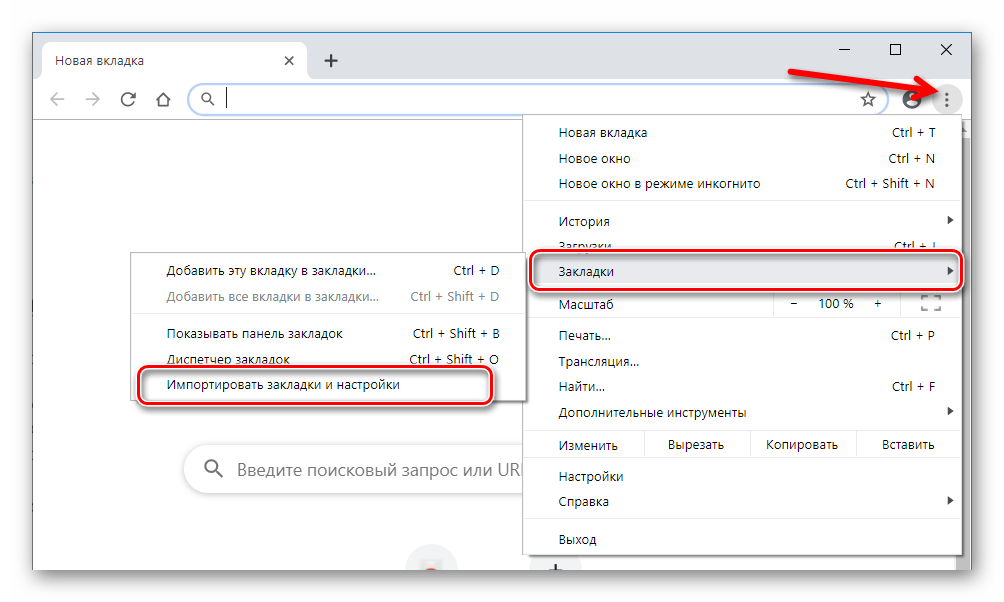This screenshot has height=602, width=1004.
Task: Expand 'Дополнительные инструменты' submenu
Action: pos(950,411)
